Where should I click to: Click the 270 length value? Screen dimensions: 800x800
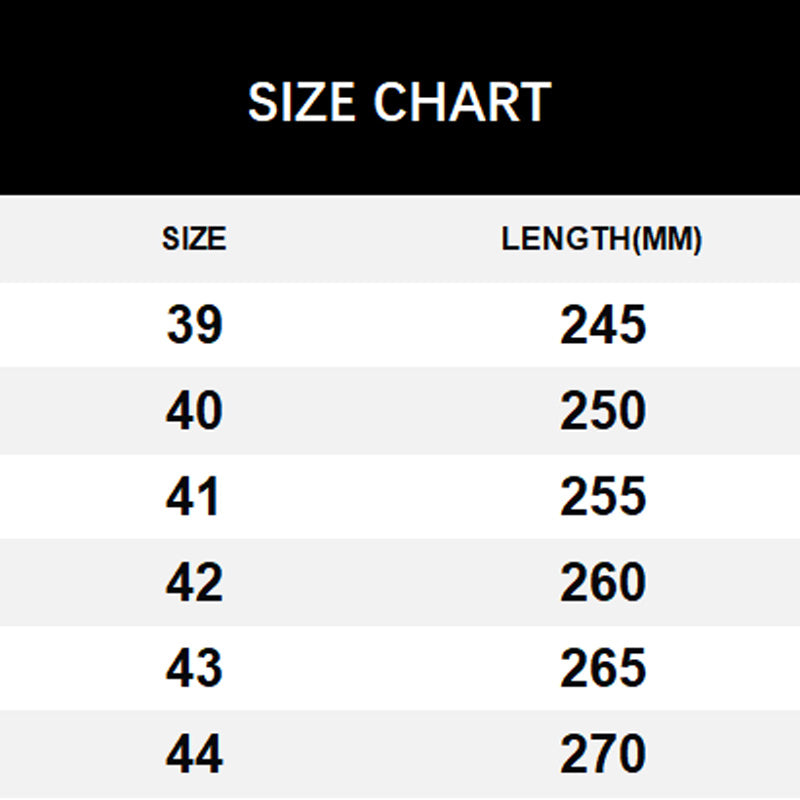603,755
